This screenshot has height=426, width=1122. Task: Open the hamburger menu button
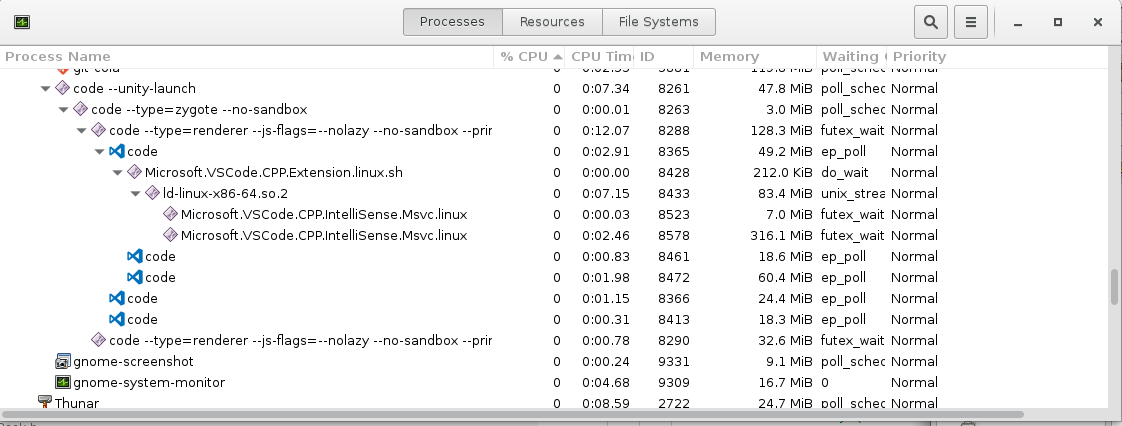971,22
